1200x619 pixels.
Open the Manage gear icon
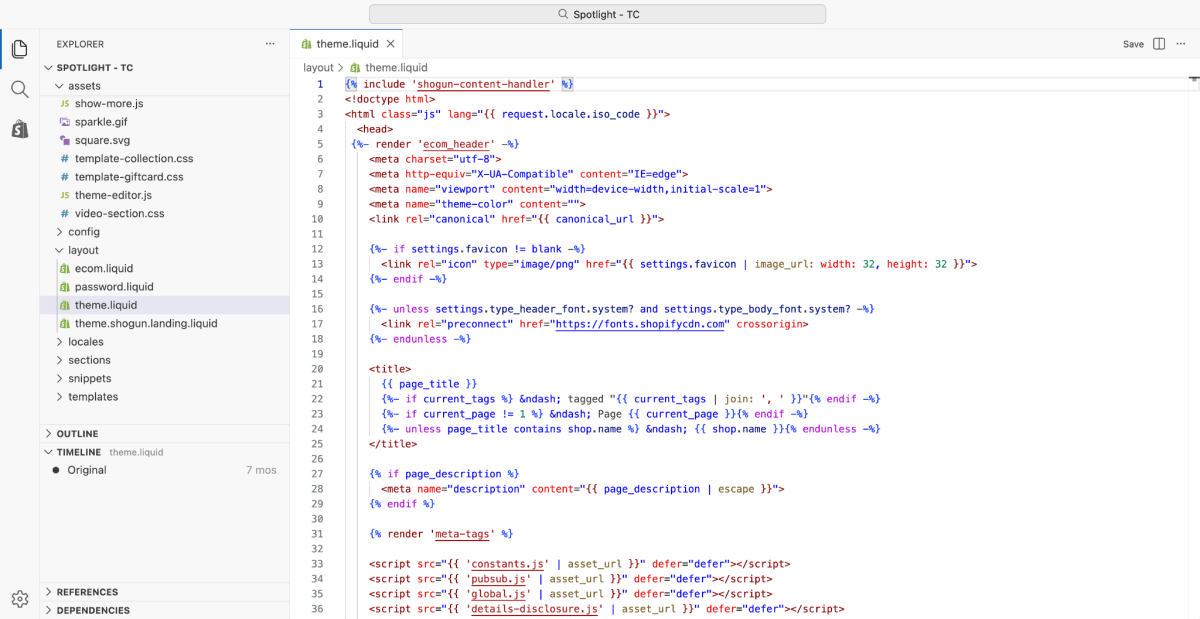click(19, 598)
